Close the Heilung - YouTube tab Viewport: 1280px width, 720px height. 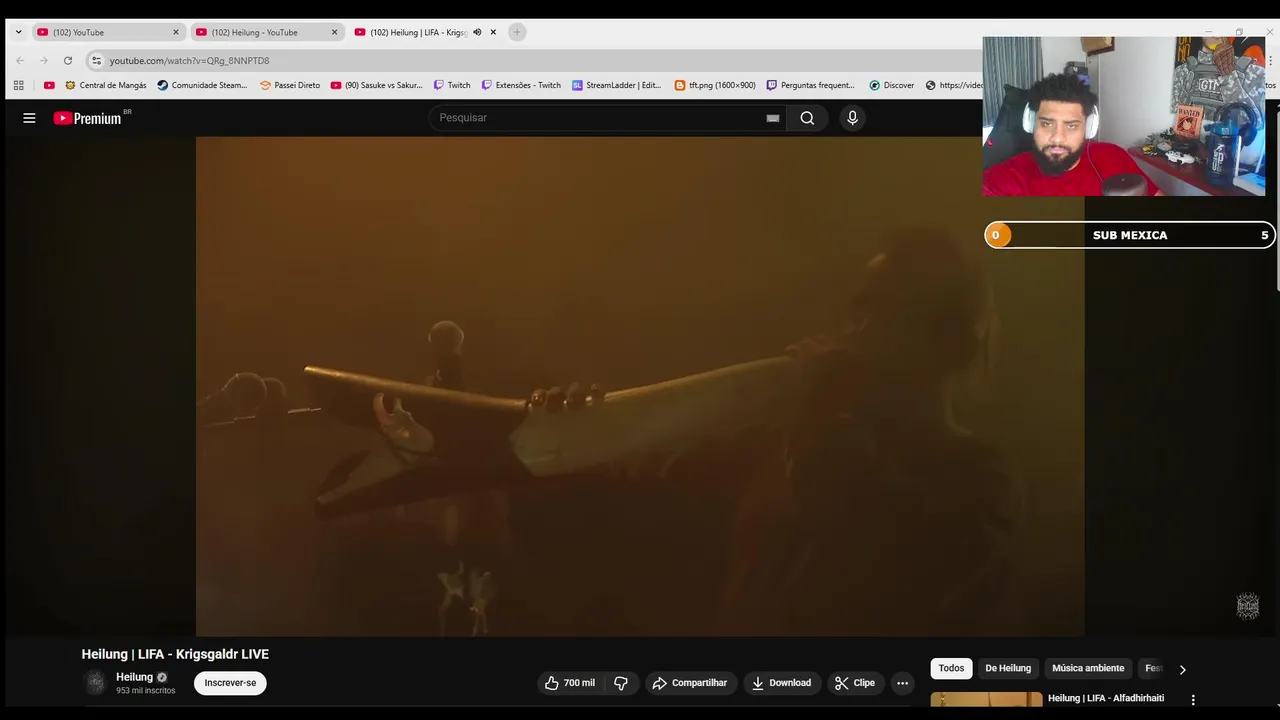tap(334, 32)
